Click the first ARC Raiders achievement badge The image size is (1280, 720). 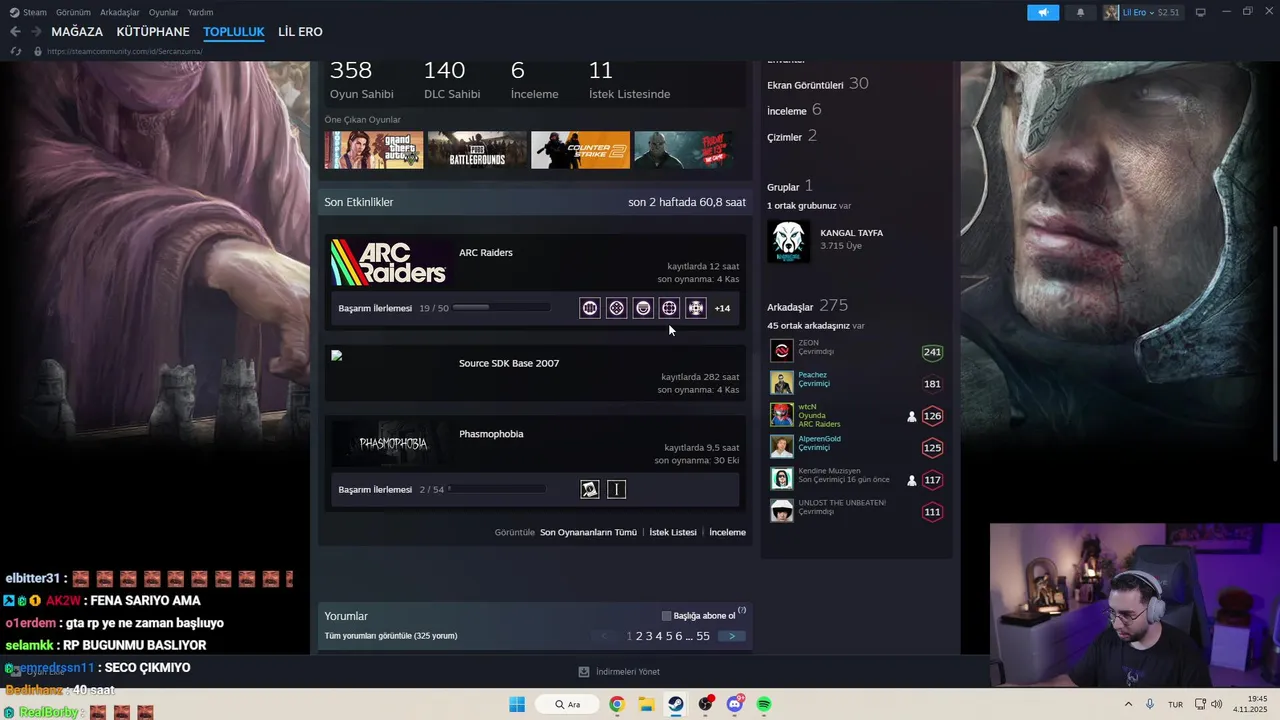(590, 308)
